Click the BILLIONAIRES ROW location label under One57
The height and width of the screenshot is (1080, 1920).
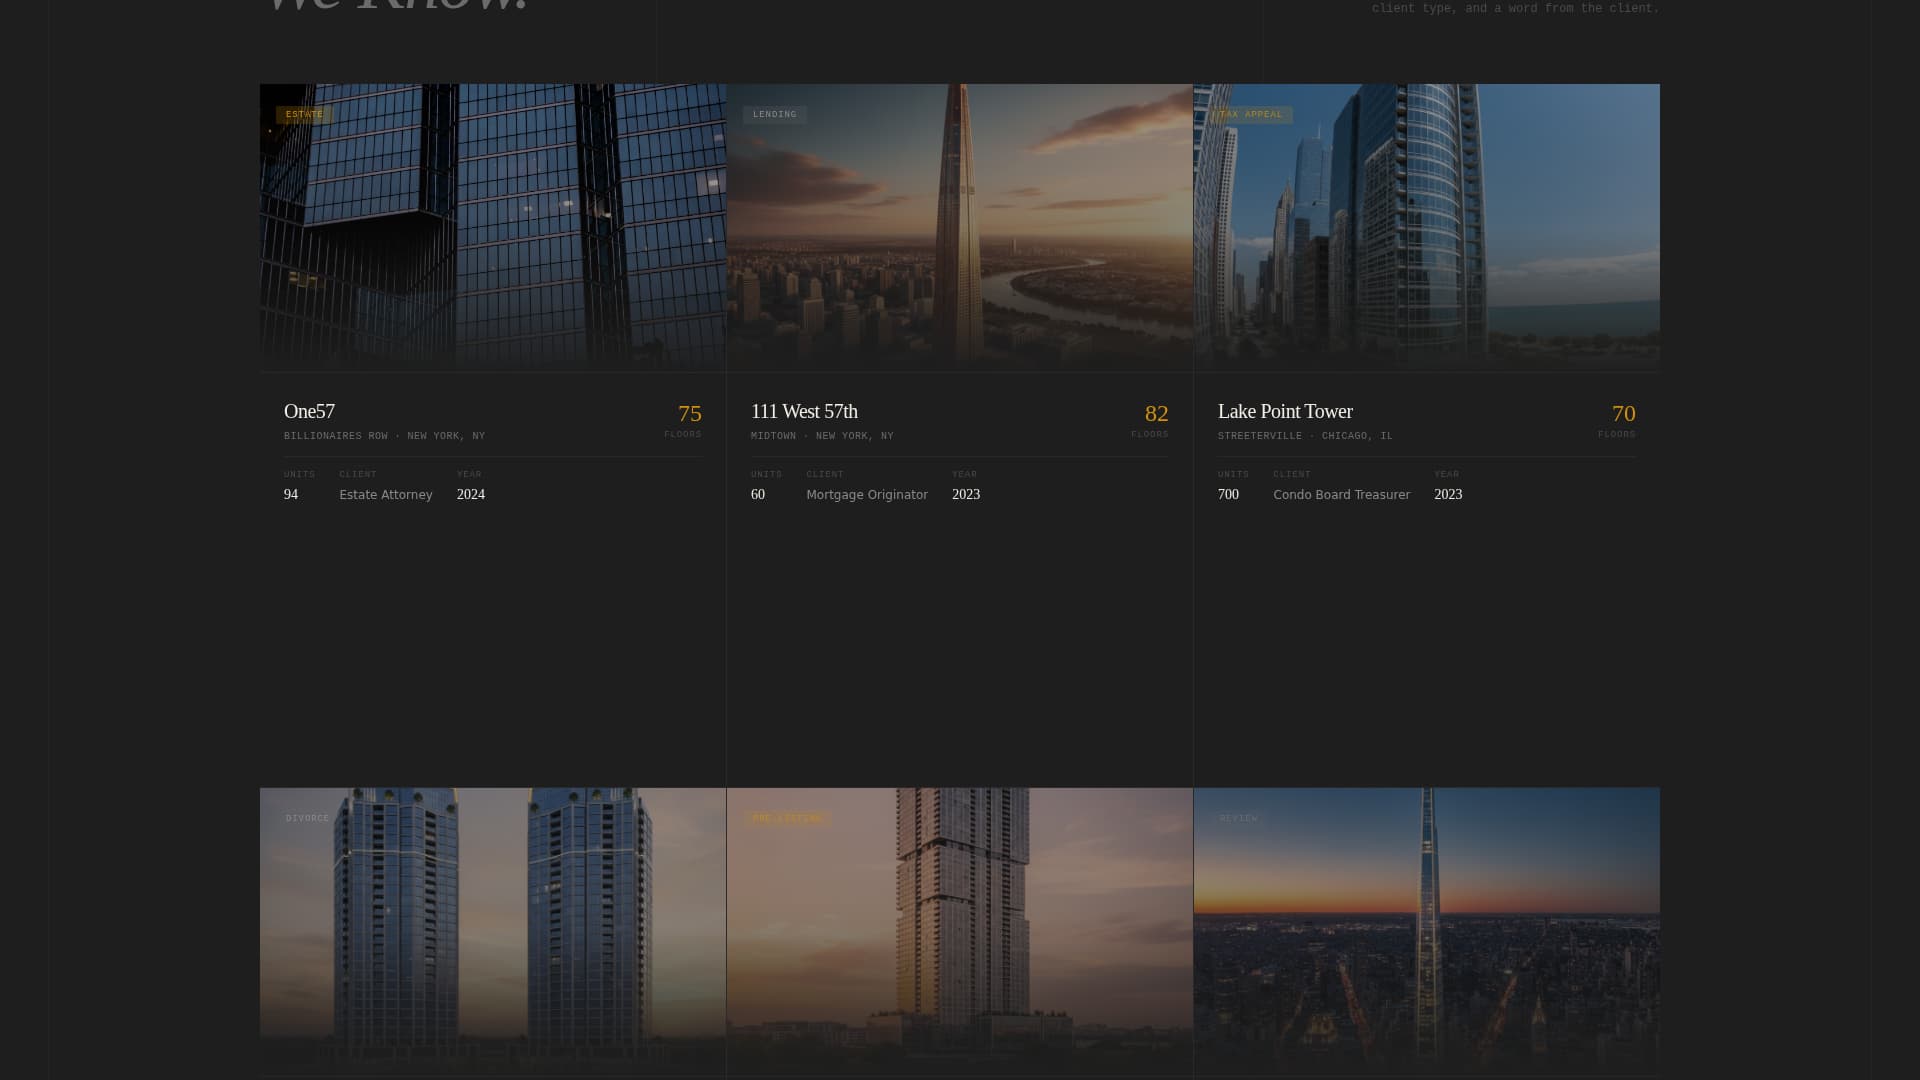pyautogui.click(x=334, y=436)
